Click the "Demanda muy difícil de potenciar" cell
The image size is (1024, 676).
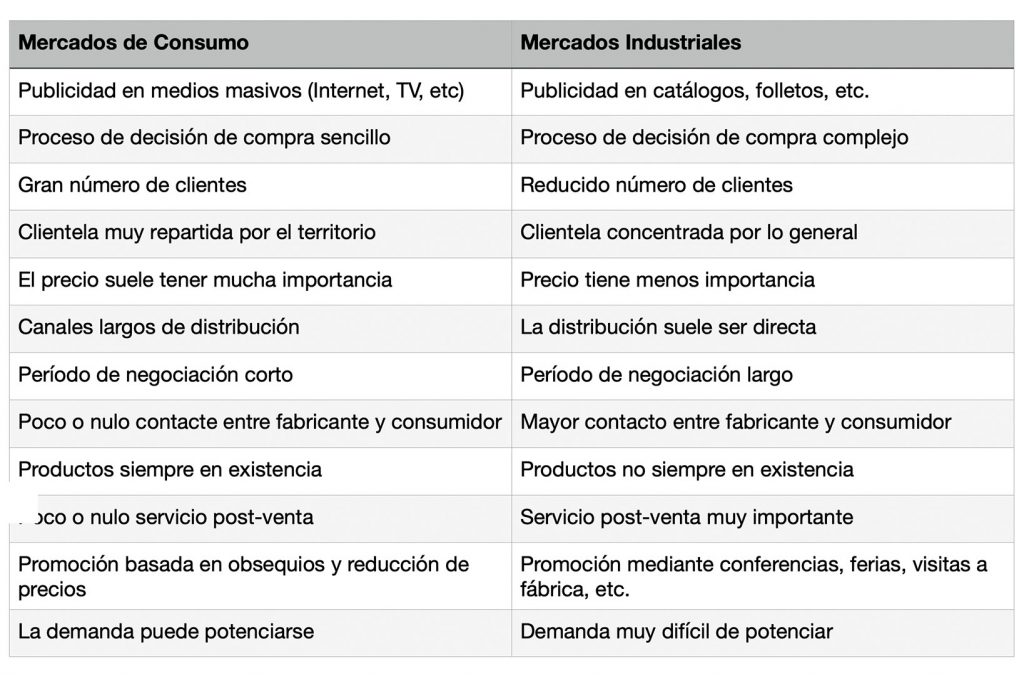click(x=676, y=632)
